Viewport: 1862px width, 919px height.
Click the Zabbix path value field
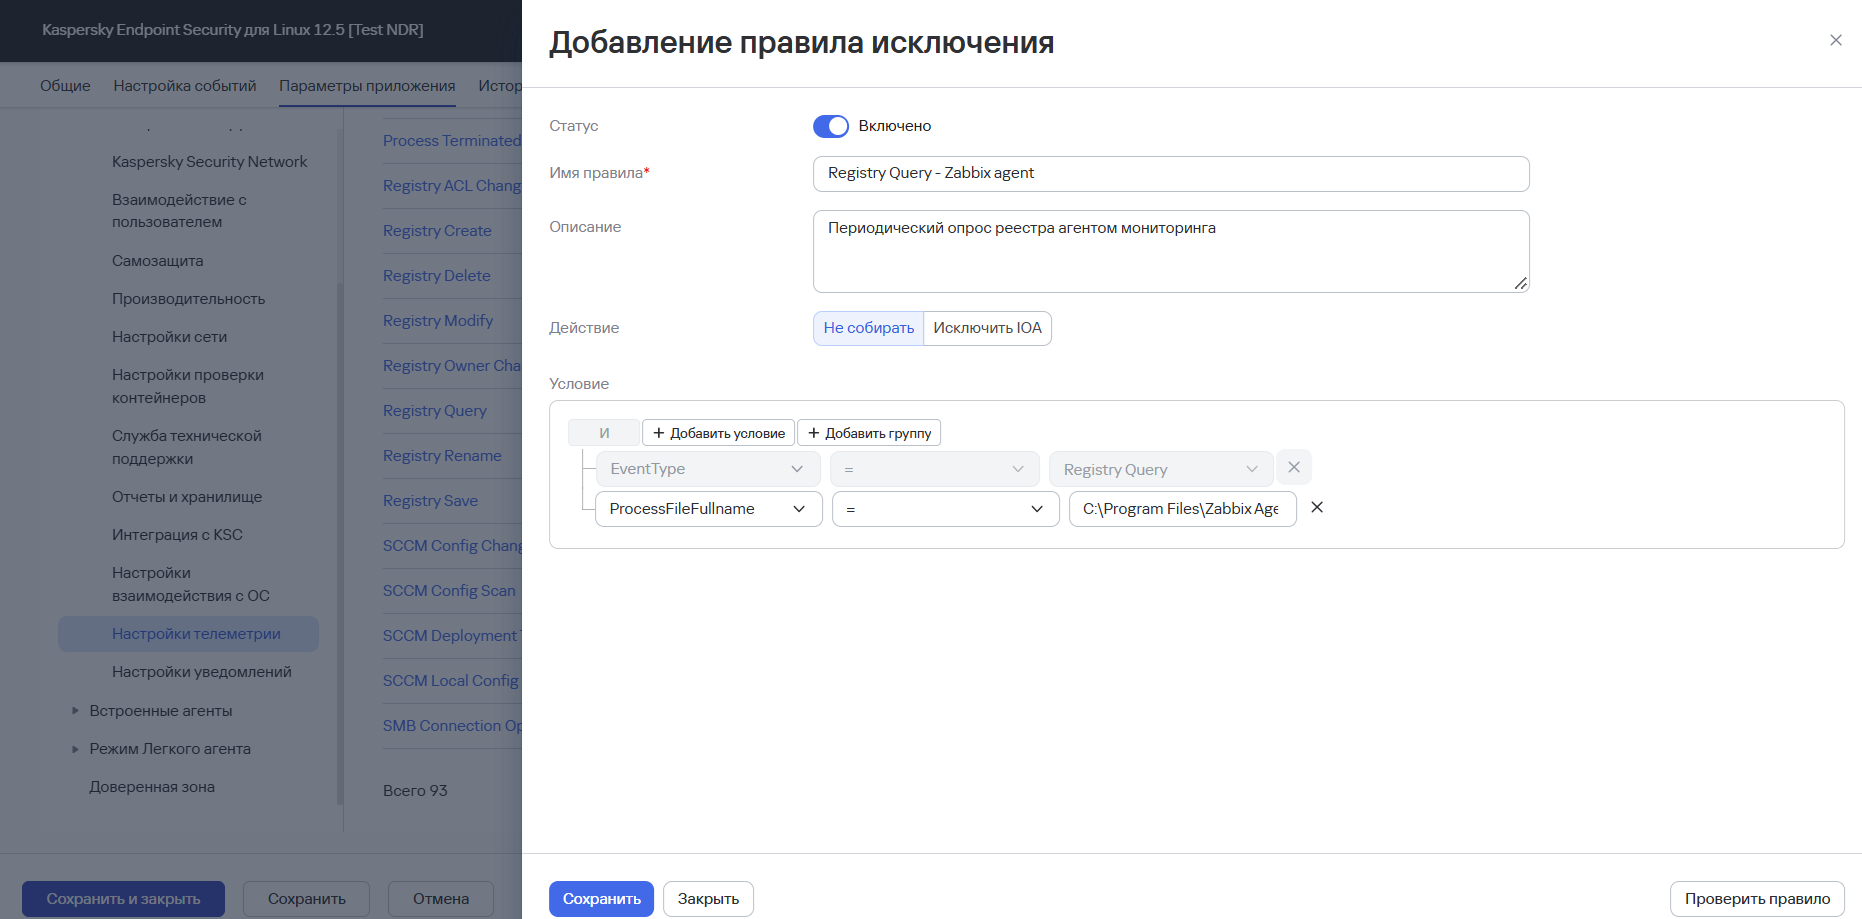pos(1182,509)
